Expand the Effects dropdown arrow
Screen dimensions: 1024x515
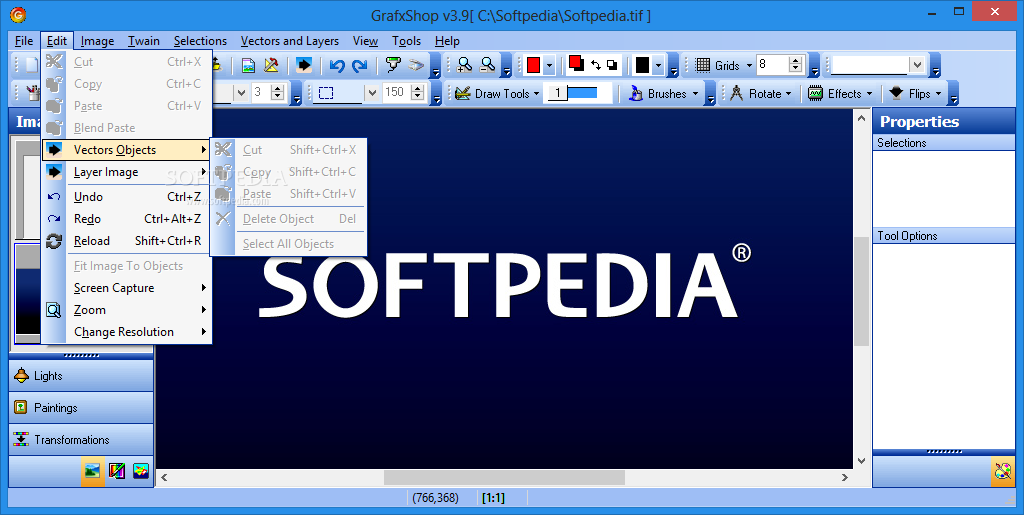coord(869,94)
